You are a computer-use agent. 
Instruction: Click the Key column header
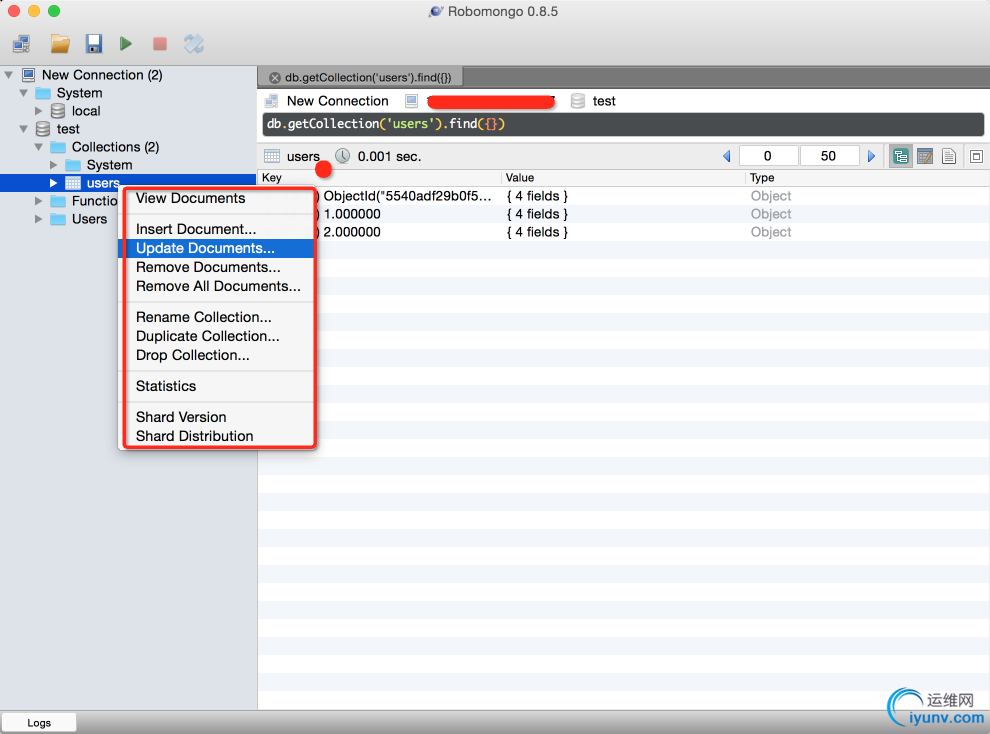(x=380, y=178)
